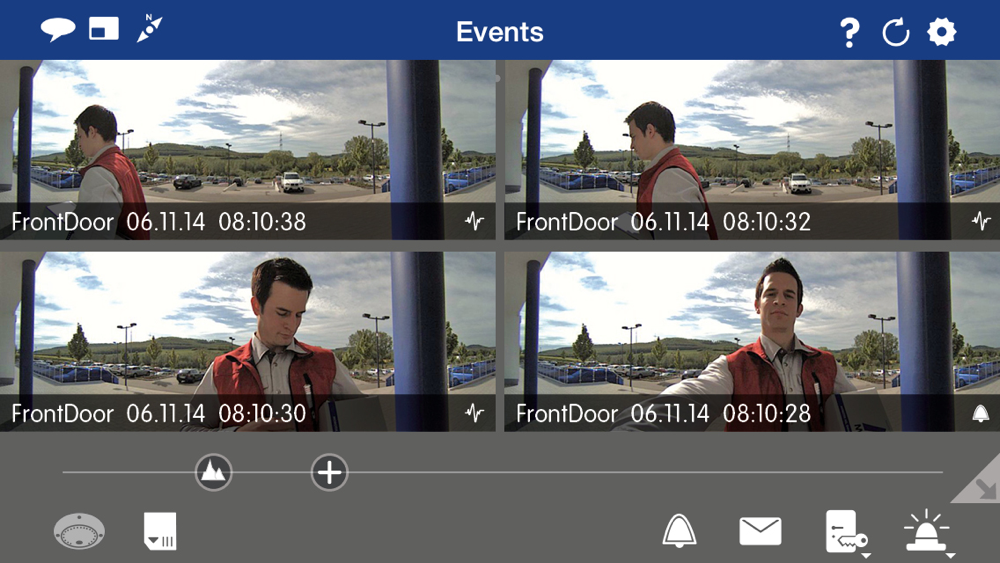This screenshot has height=563, width=1000.
Task: Click caption text 'FrontDoor 06.11.14 08:10:38'
Action: click(x=159, y=222)
